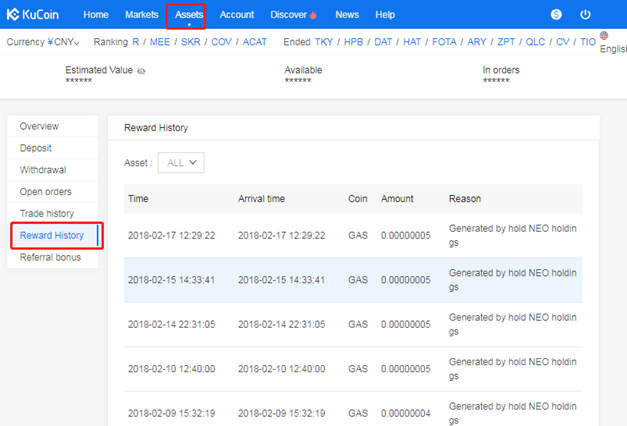627x426 pixels.
Task: Open the Markets menu
Action: pos(142,15)
